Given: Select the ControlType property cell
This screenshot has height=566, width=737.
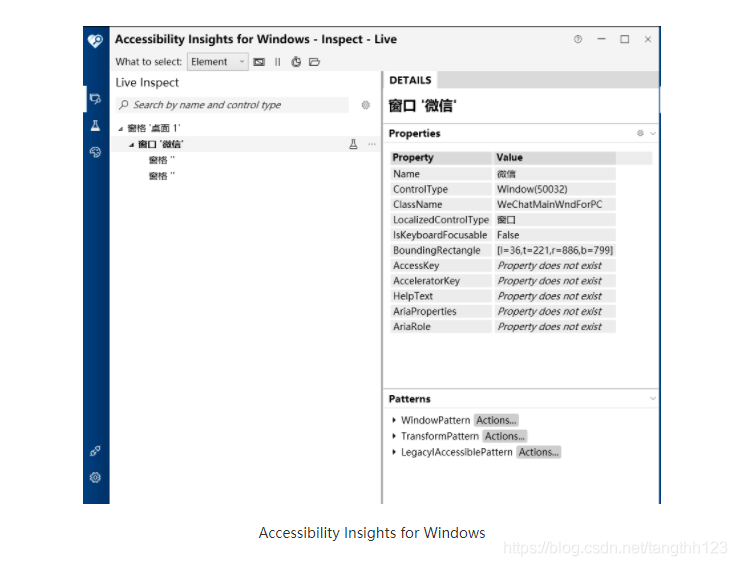Looking at the screenshot, I should pos(441,189).
